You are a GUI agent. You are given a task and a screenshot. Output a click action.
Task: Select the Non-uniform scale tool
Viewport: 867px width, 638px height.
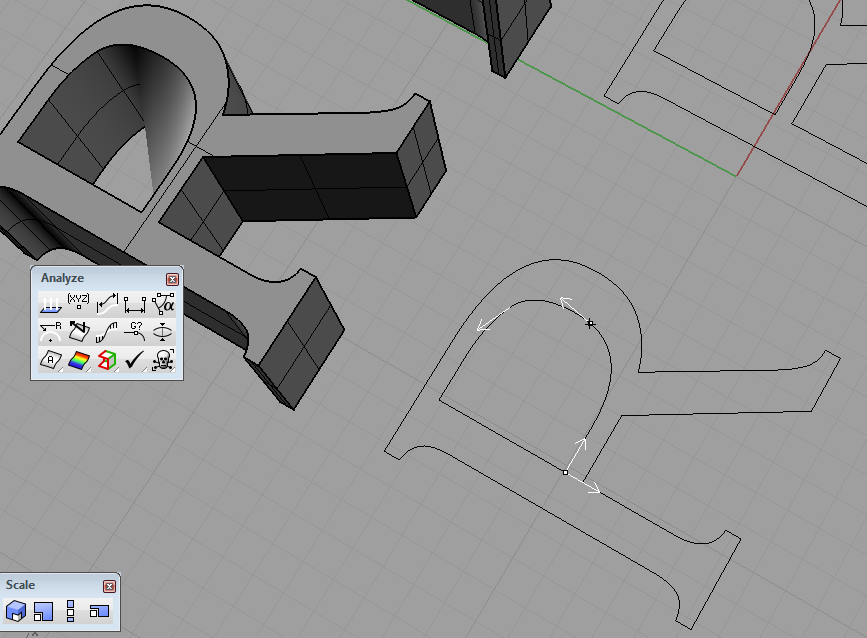(98, 611)
